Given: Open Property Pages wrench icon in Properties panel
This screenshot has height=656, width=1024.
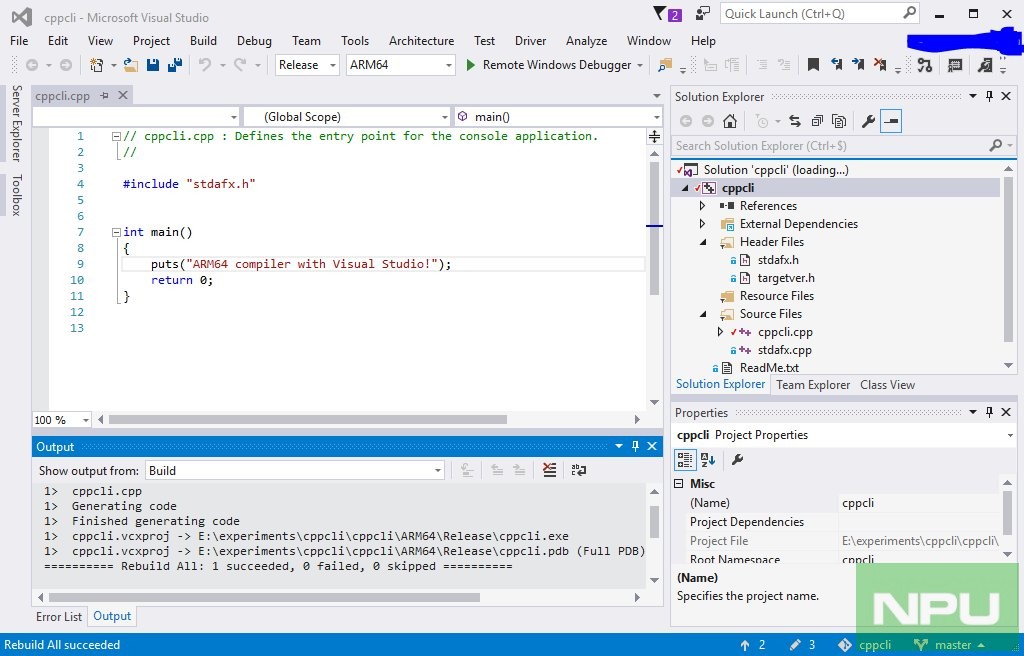Looking at the screenshot, I should pos(737,459).
